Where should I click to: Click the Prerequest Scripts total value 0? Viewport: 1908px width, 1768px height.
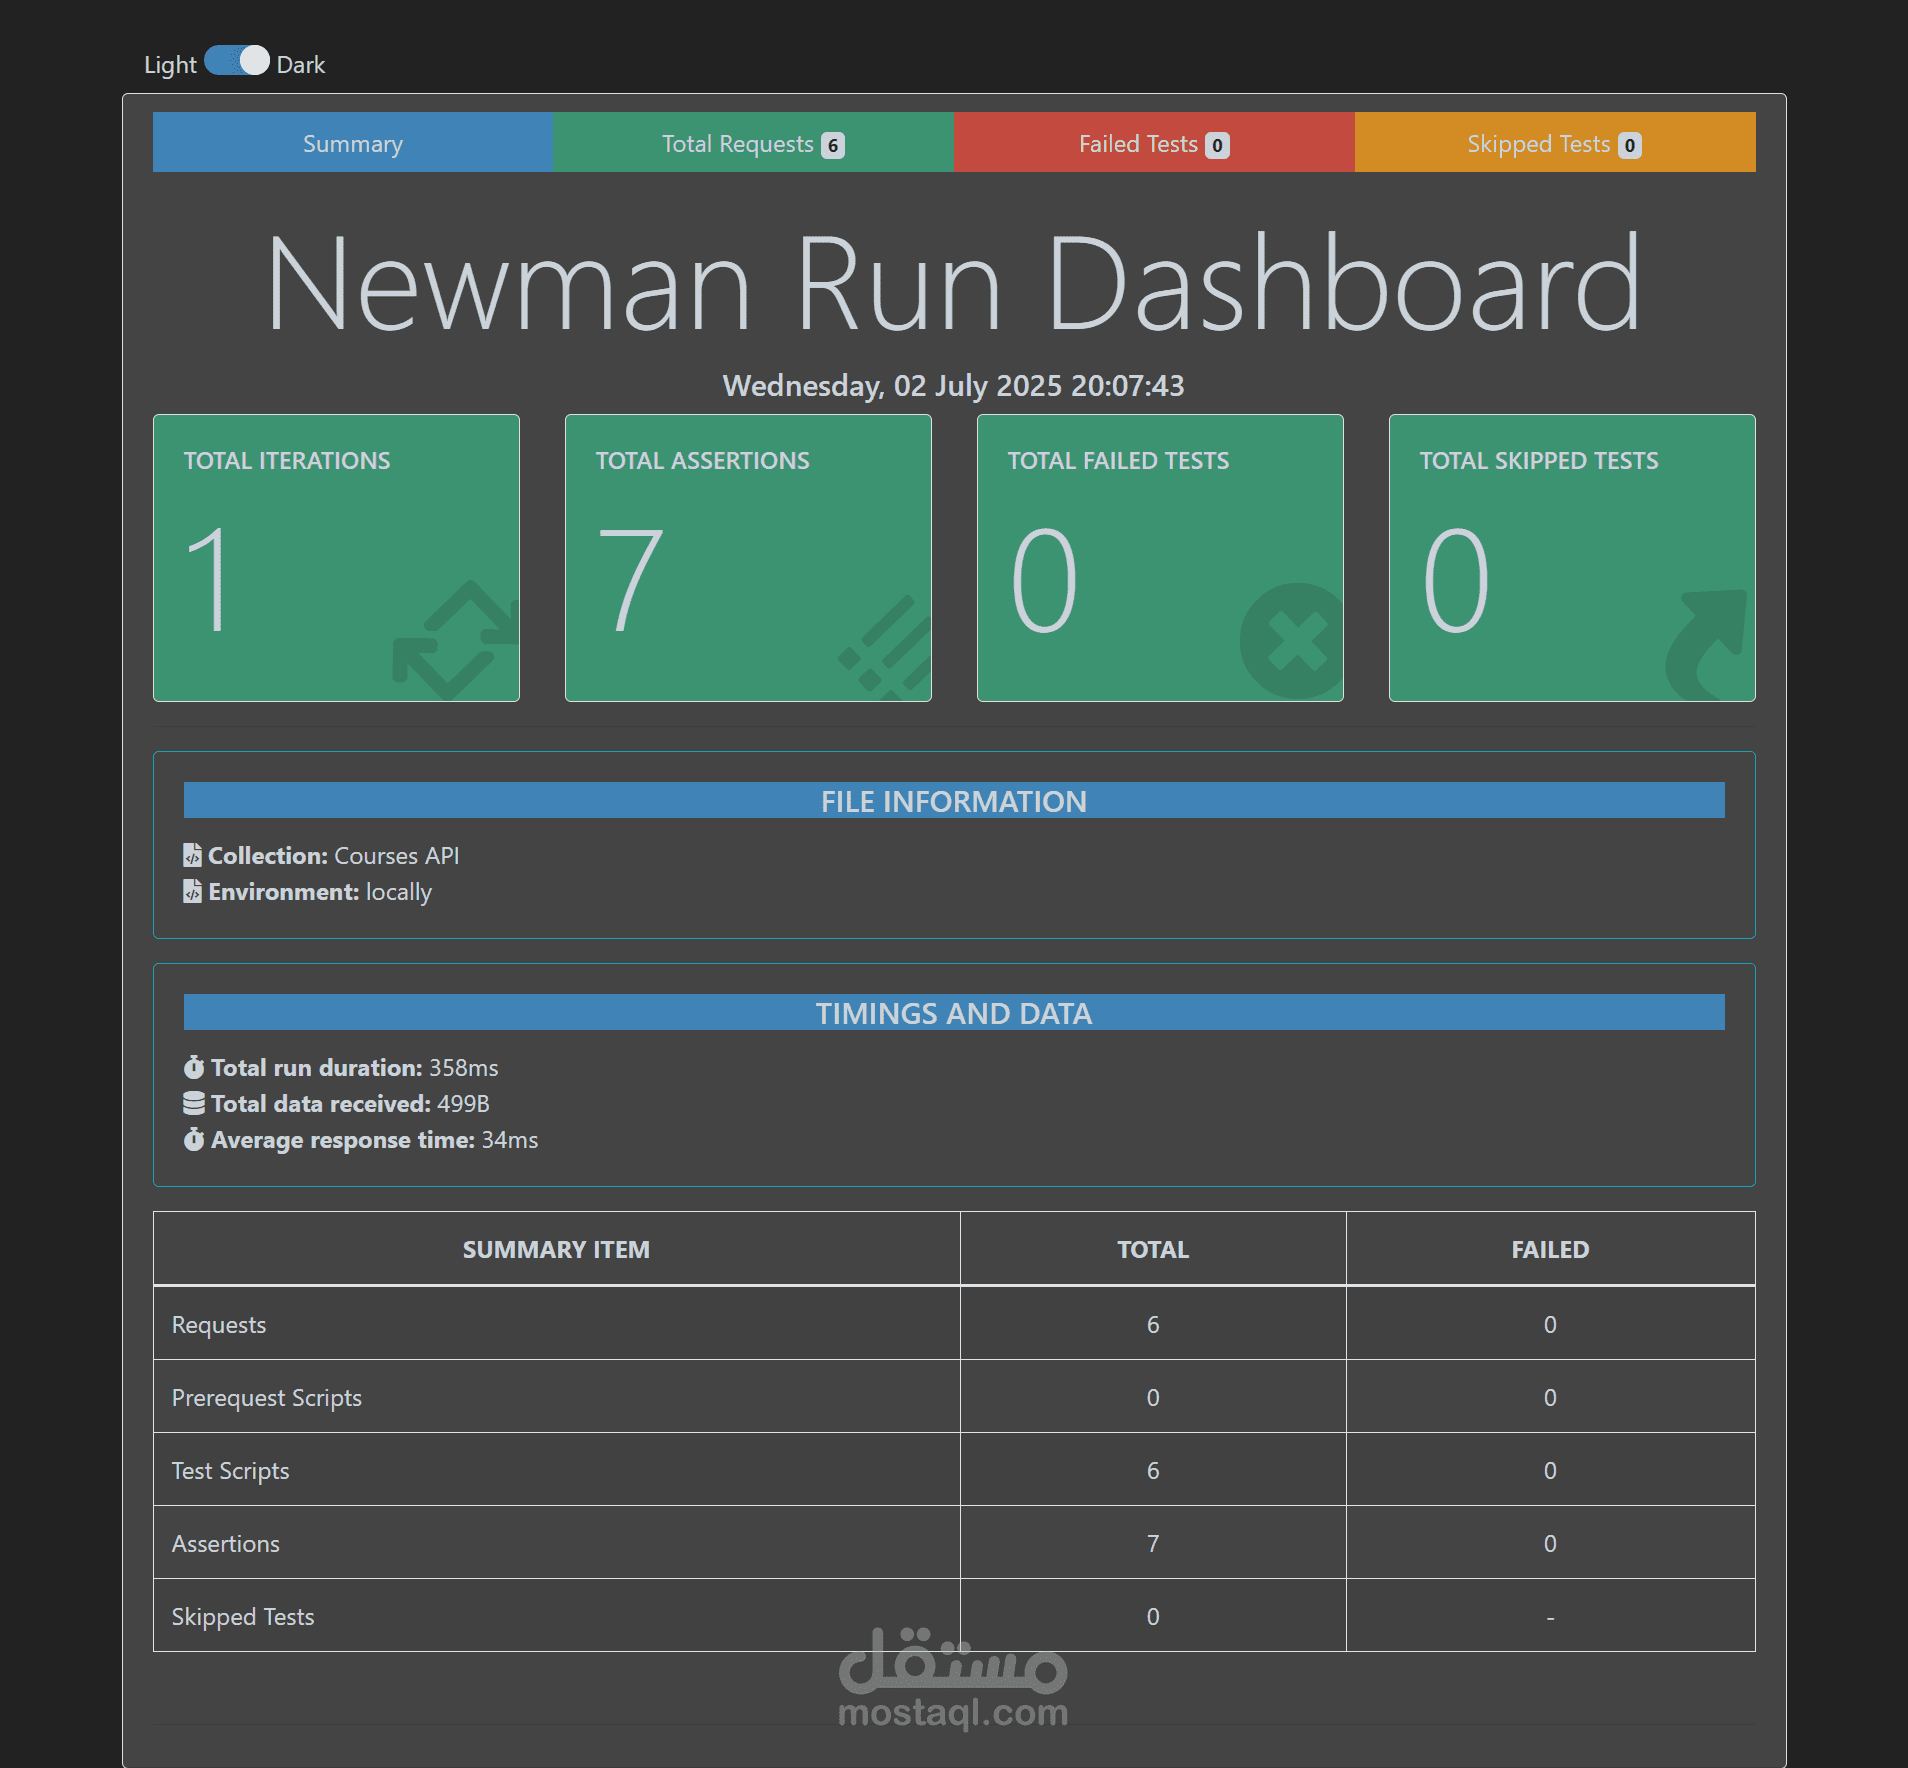(1153, 1397)
